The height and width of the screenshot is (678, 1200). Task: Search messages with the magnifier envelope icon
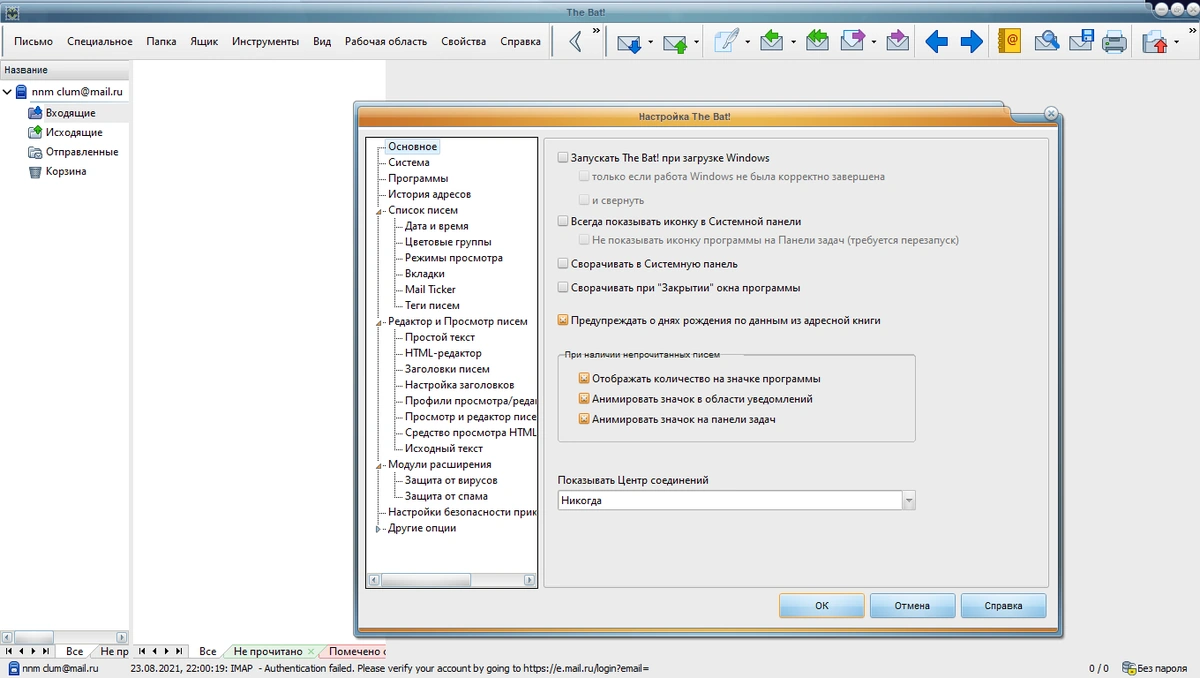[1046, 42]
